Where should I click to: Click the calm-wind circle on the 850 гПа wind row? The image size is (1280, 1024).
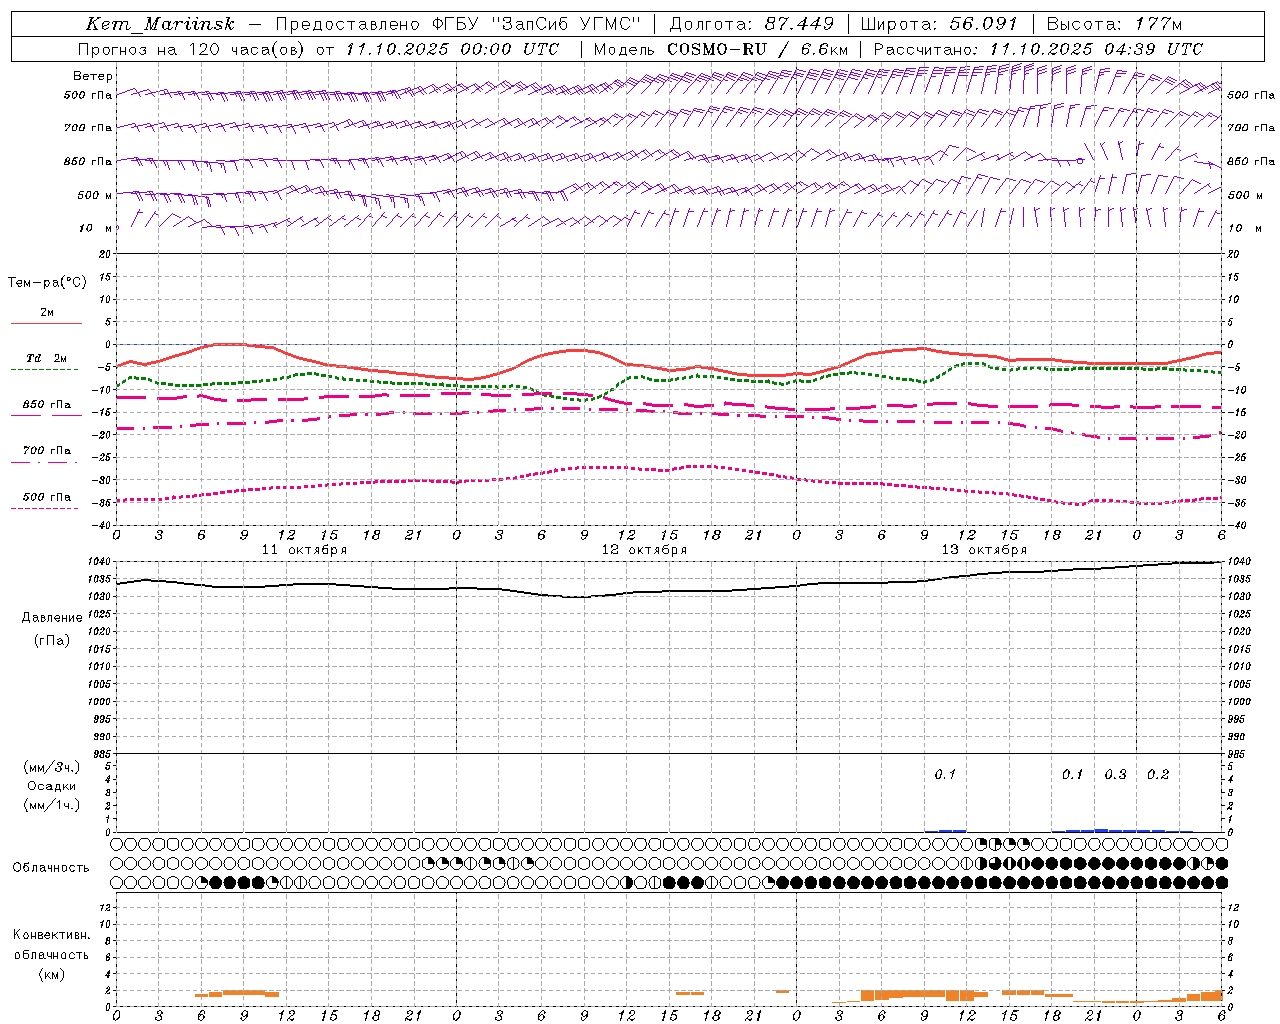[x=1080, y=160]
